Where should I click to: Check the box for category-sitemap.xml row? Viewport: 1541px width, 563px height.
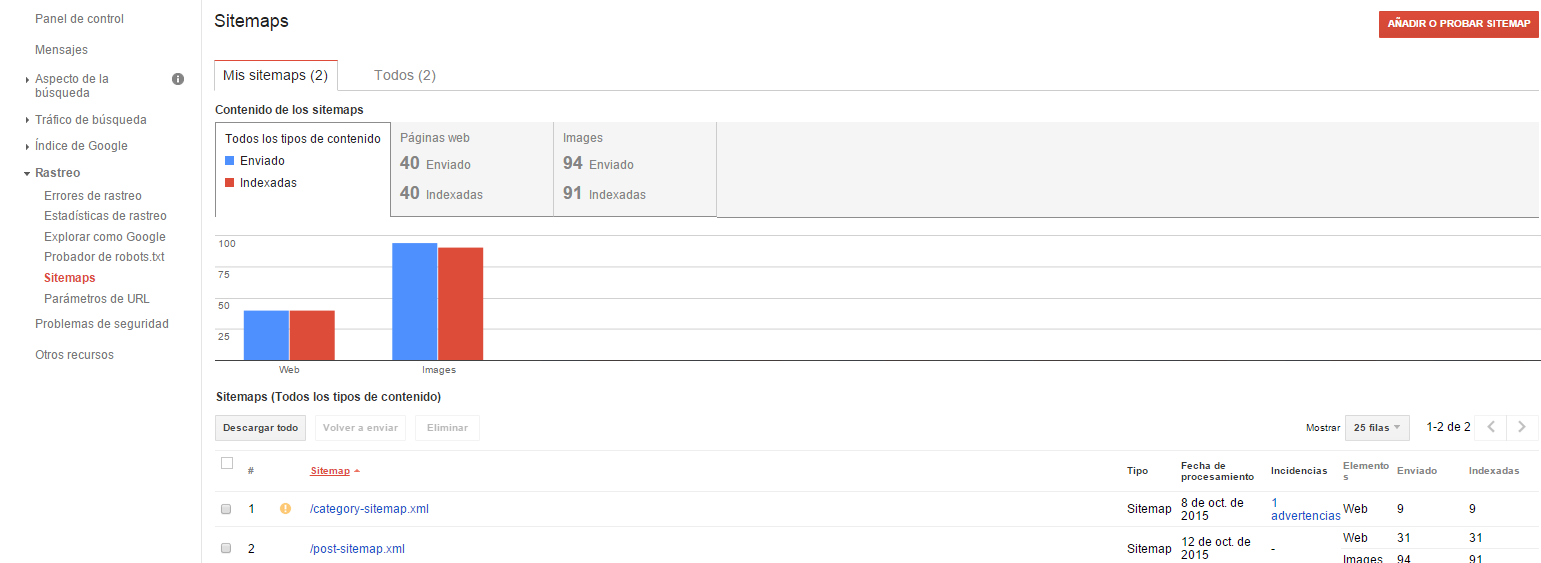[226, 509]
